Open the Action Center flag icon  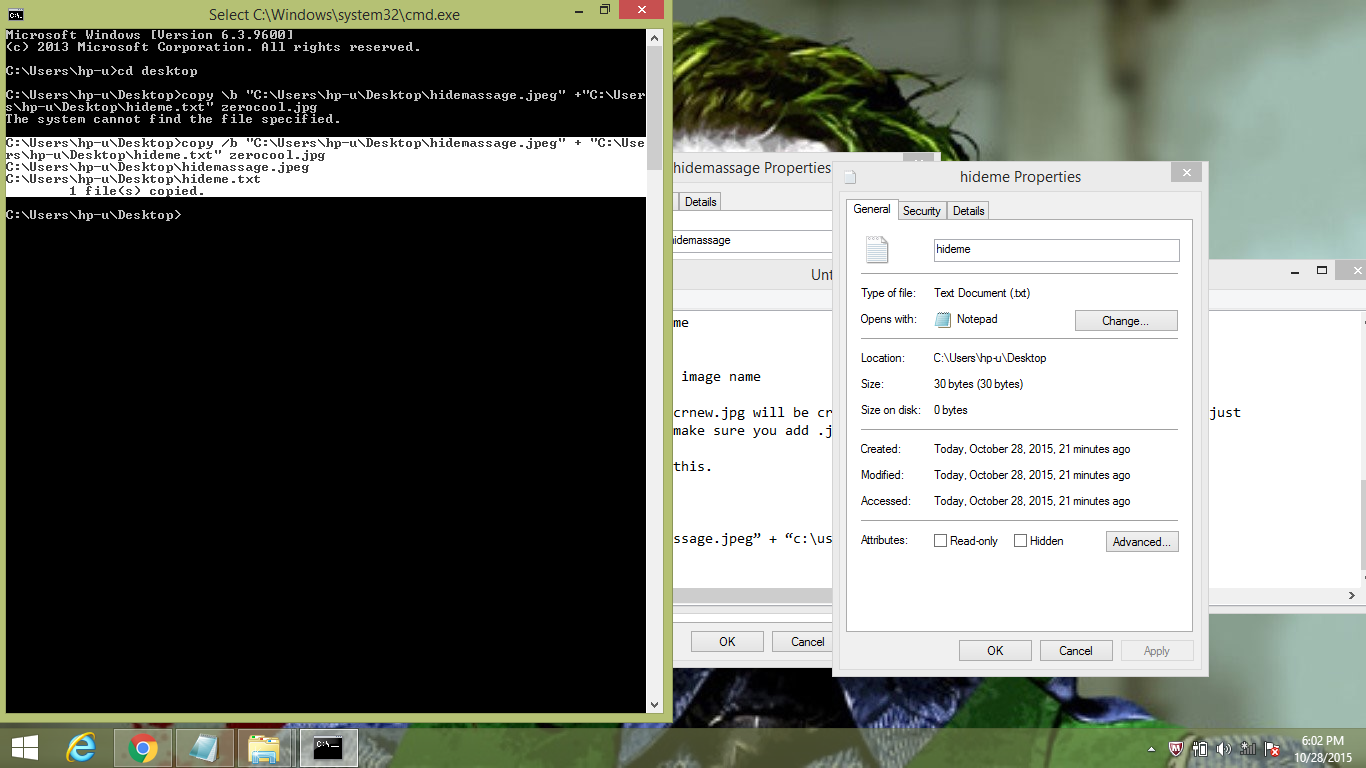click(1273, 748)
